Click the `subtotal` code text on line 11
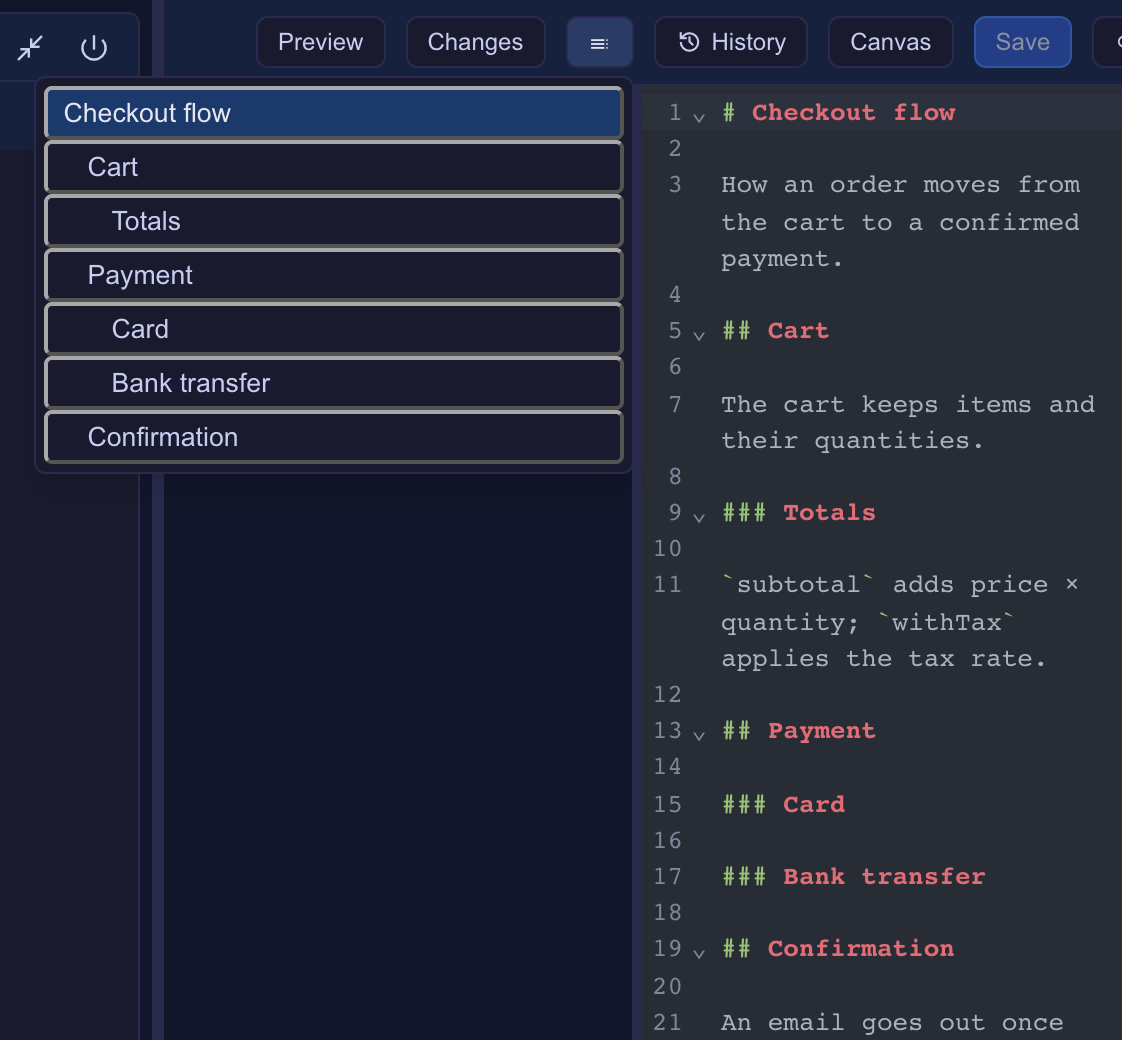 (x=798, y=585)
